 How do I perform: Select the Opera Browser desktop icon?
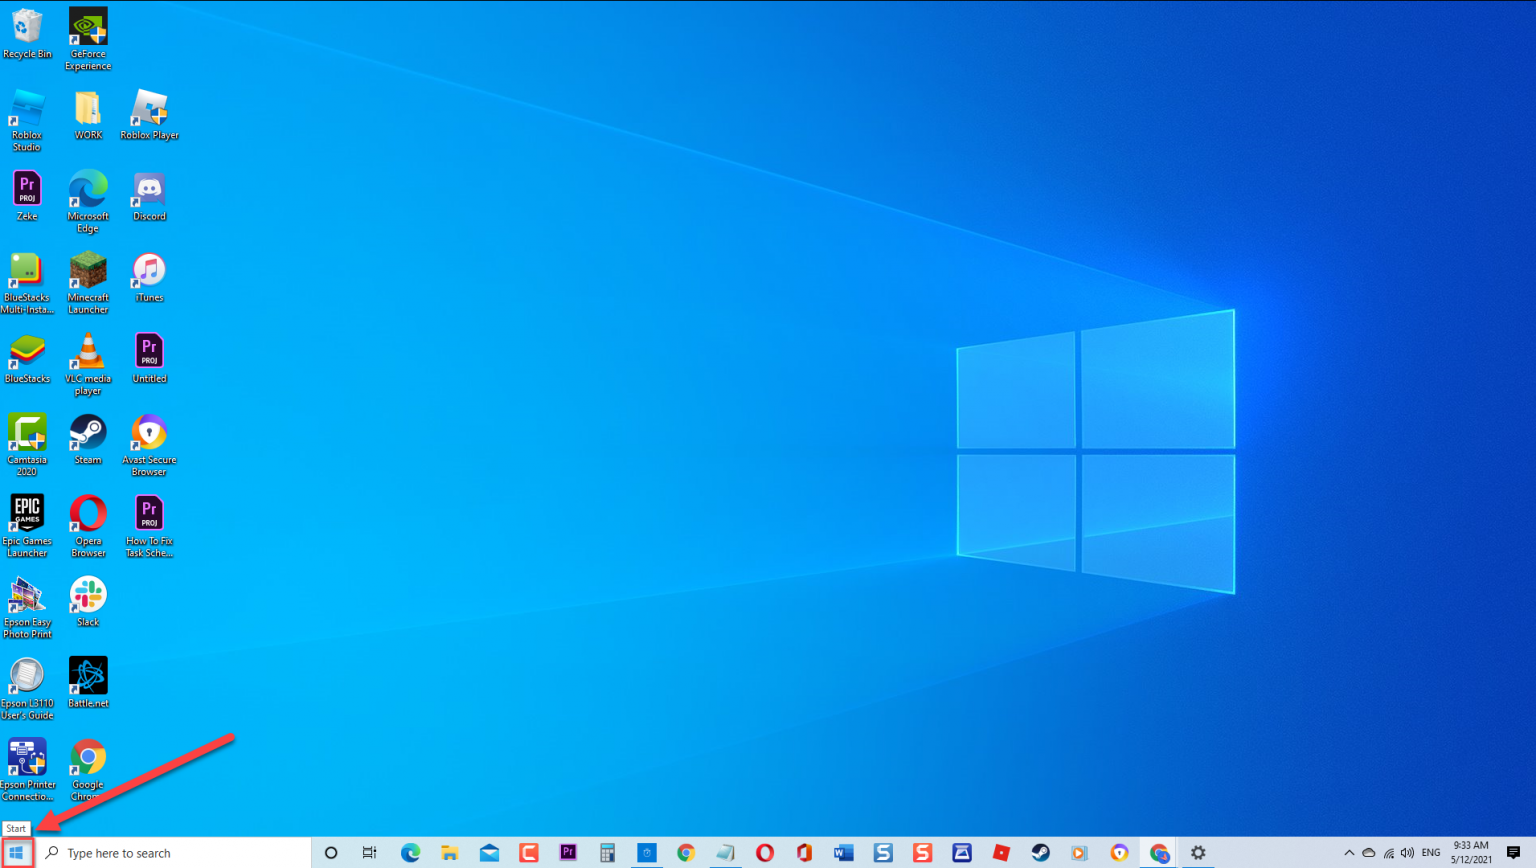pyautogui.click(x=88, y=526)
